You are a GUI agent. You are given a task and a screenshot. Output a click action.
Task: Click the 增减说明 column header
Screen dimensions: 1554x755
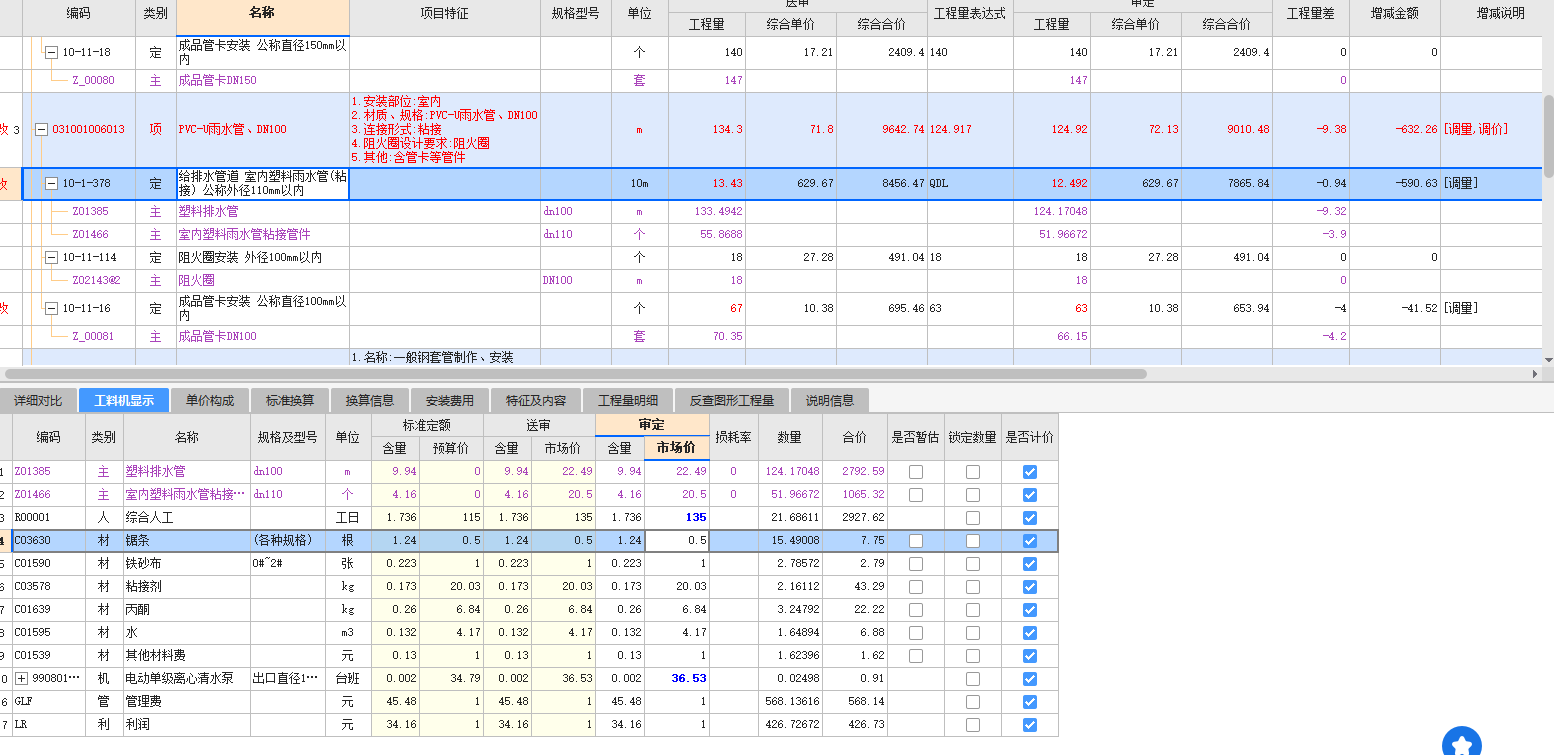pos(1498,14)
